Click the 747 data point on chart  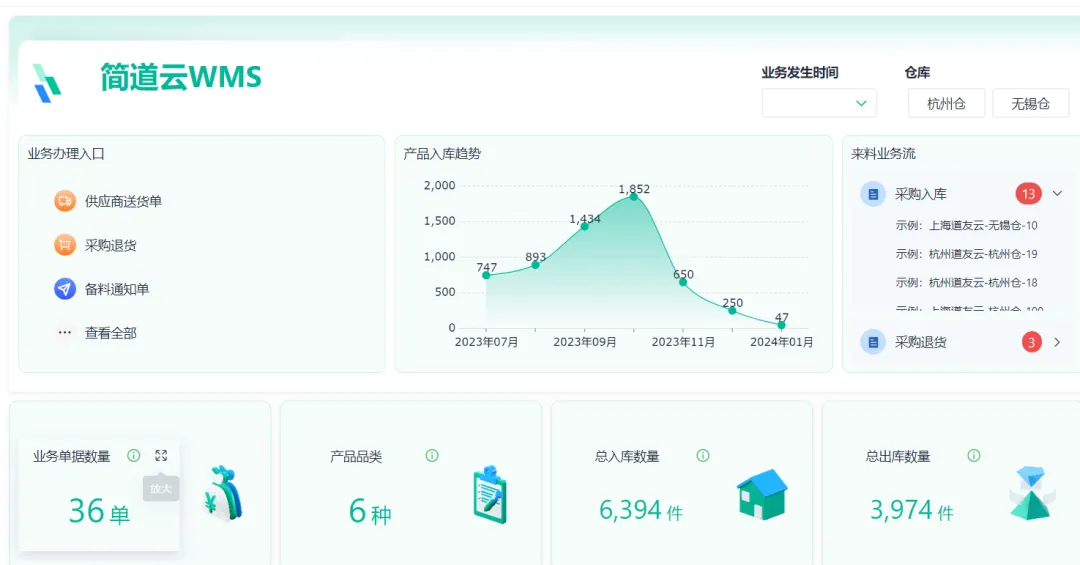pyautogui.click(x=486, y=275)
